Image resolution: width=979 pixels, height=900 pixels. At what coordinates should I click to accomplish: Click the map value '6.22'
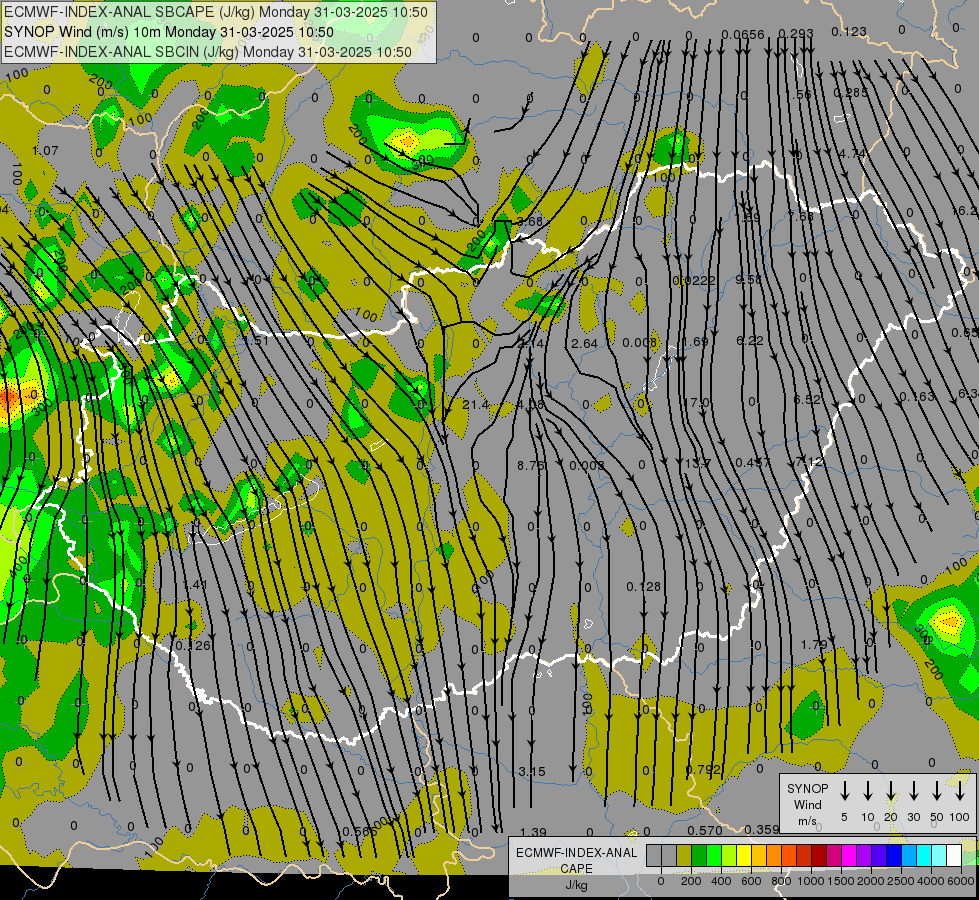point(750,341)
